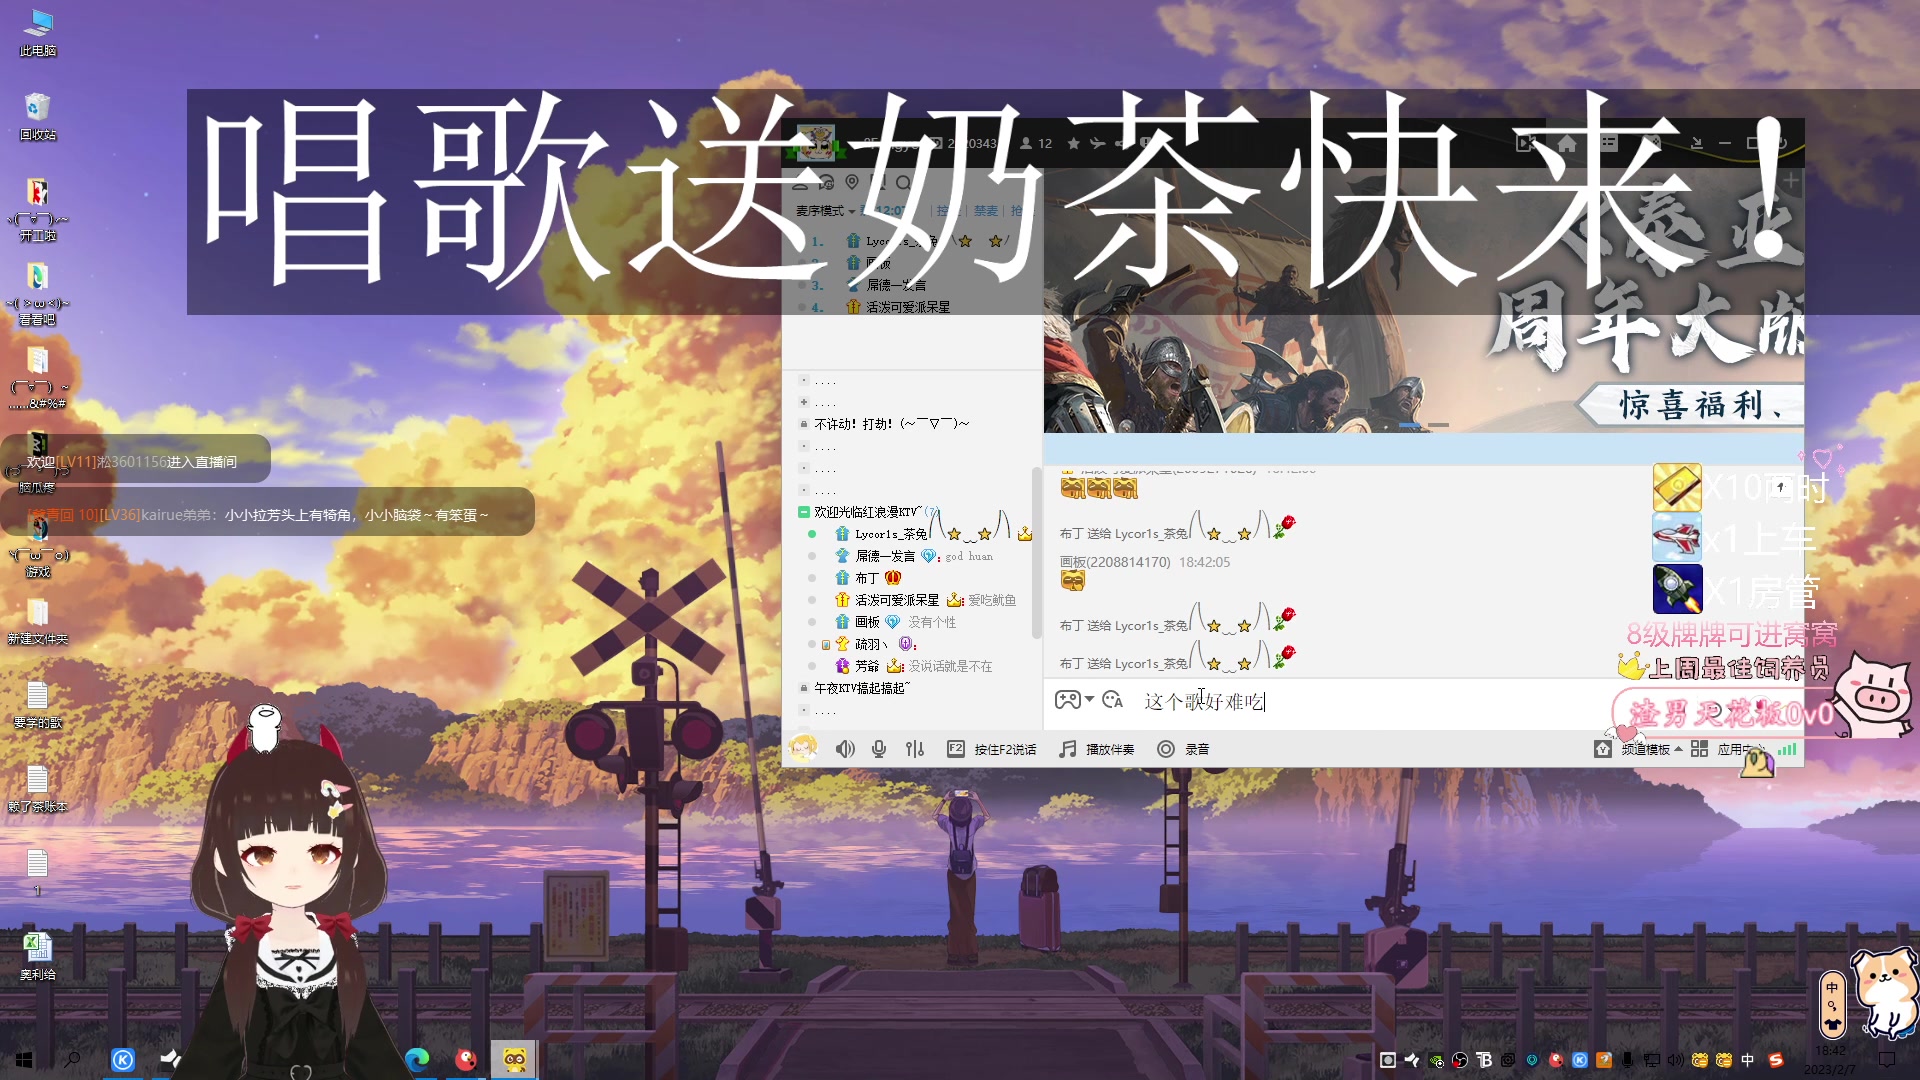Click the record circle icon
Screen dimensions: 1920x1080
1165,749
